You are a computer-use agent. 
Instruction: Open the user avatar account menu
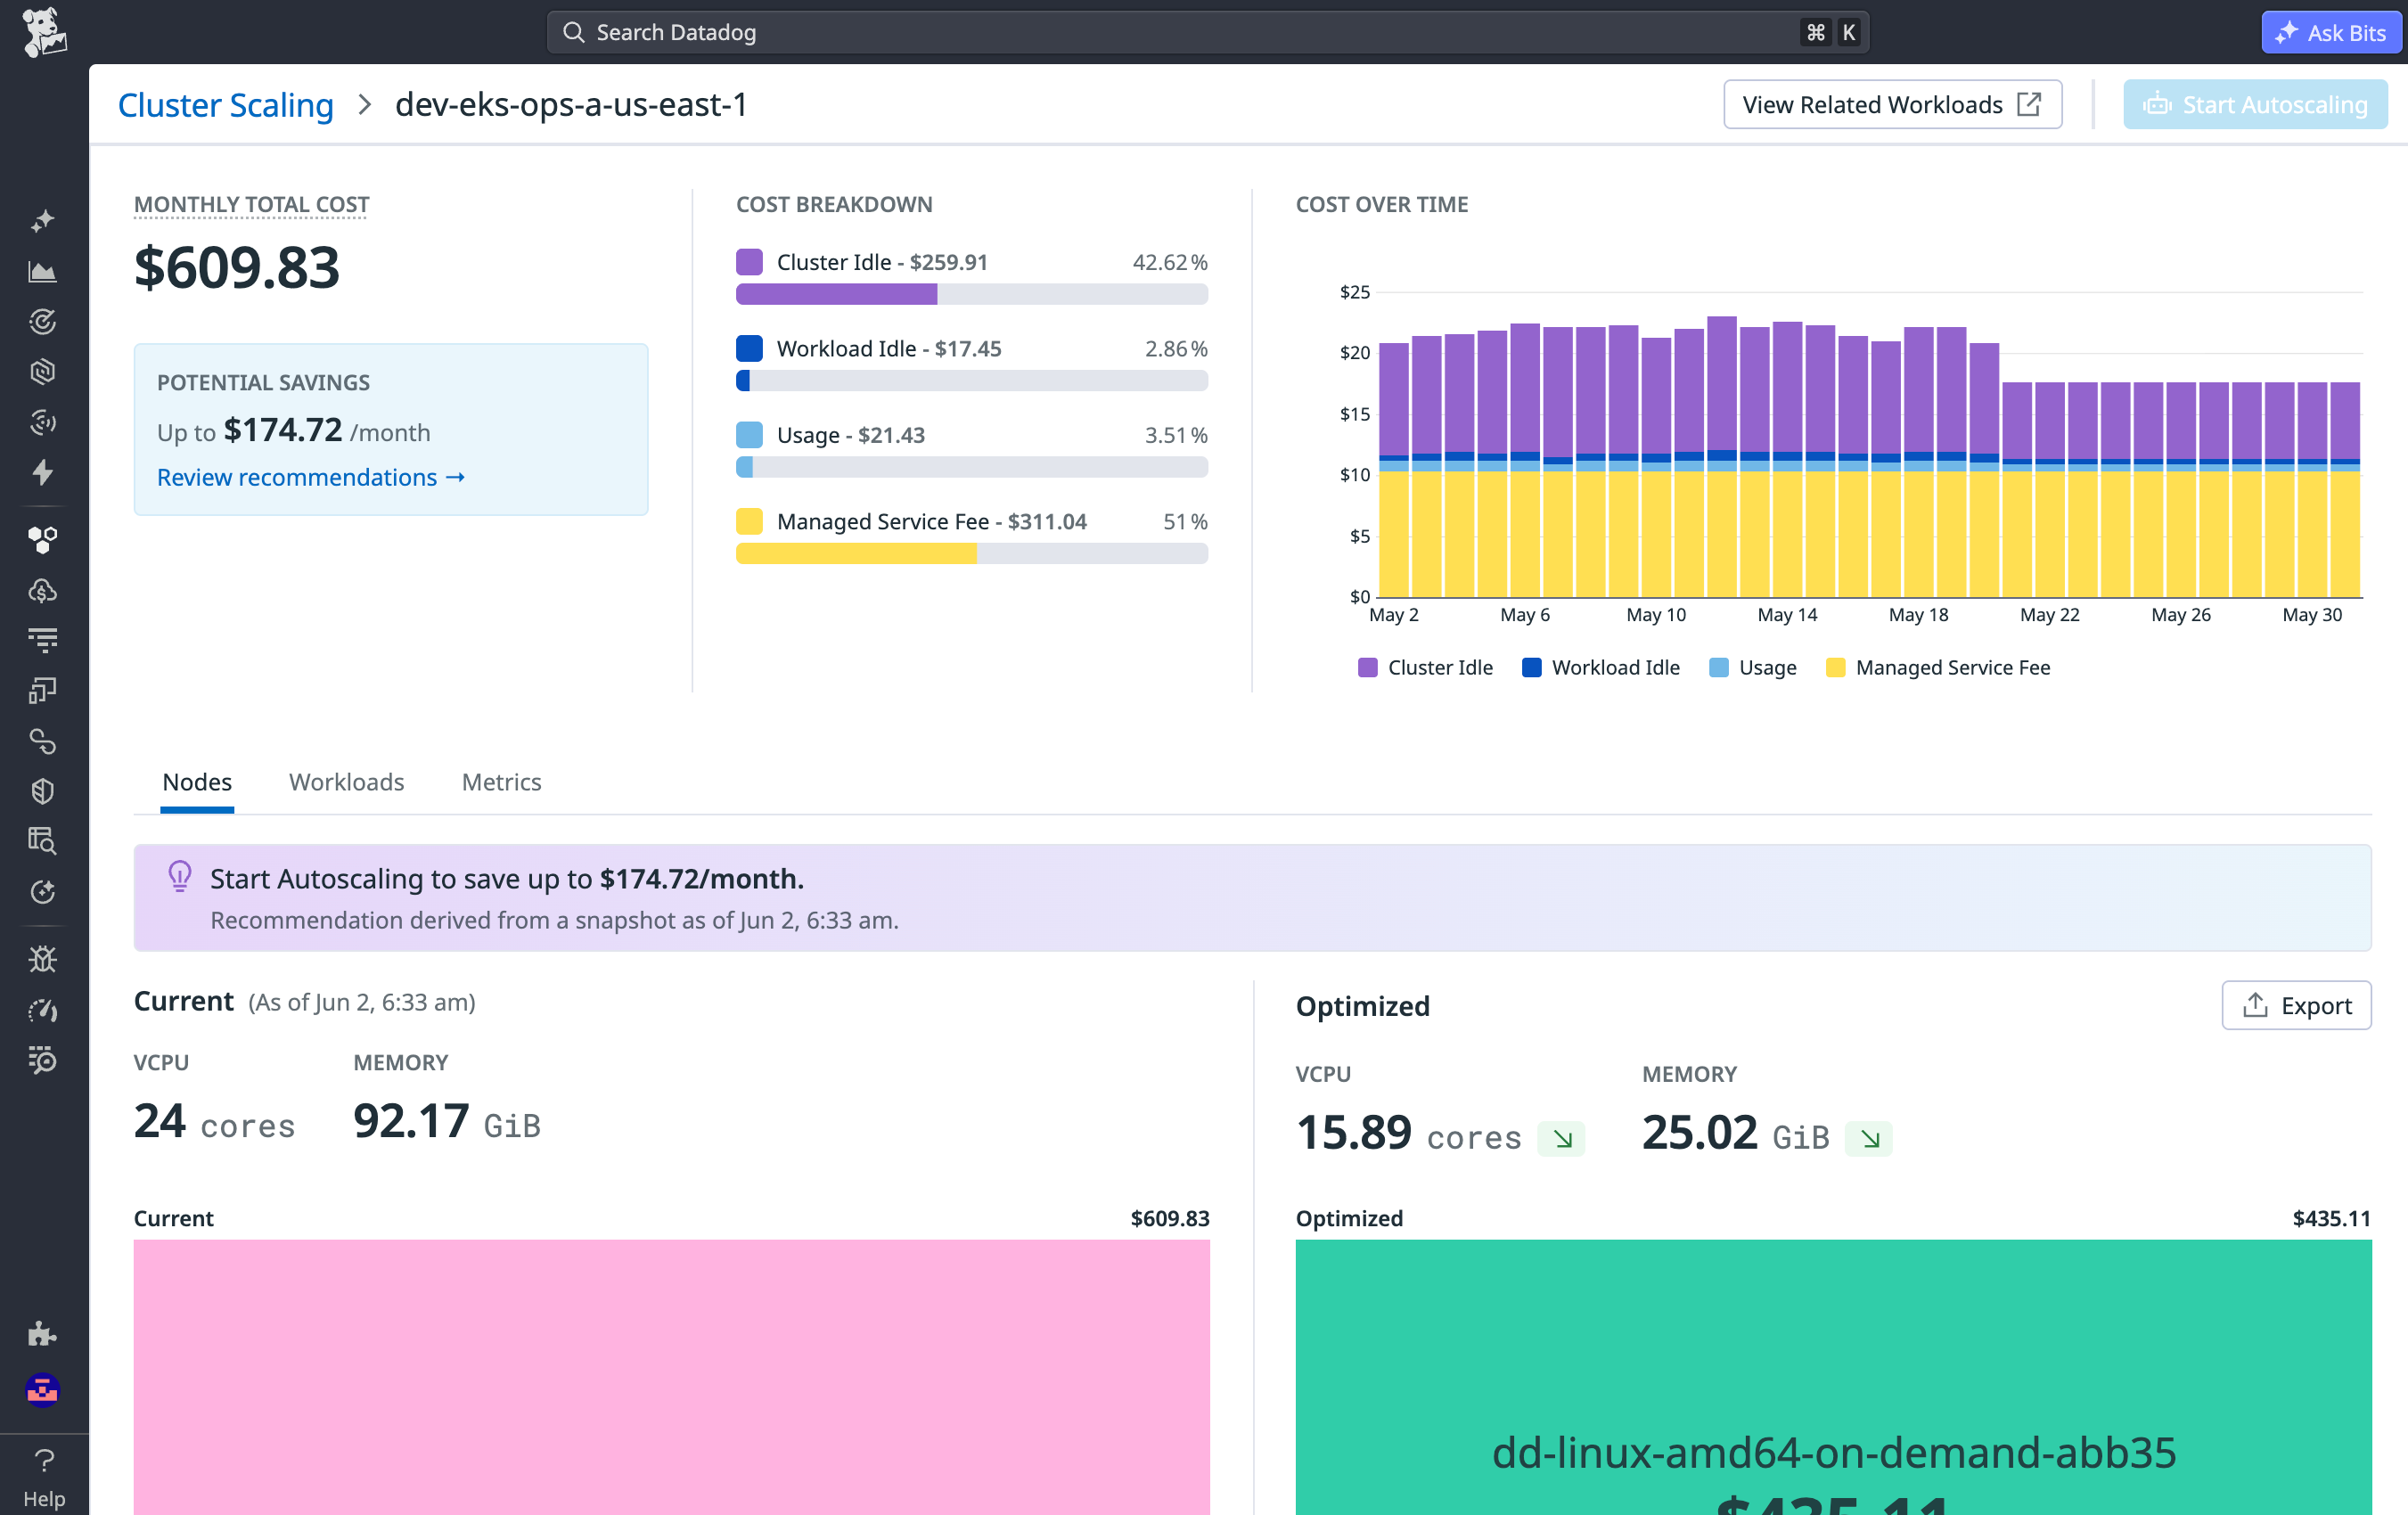pyautogui.click(x=42, y=1390)
